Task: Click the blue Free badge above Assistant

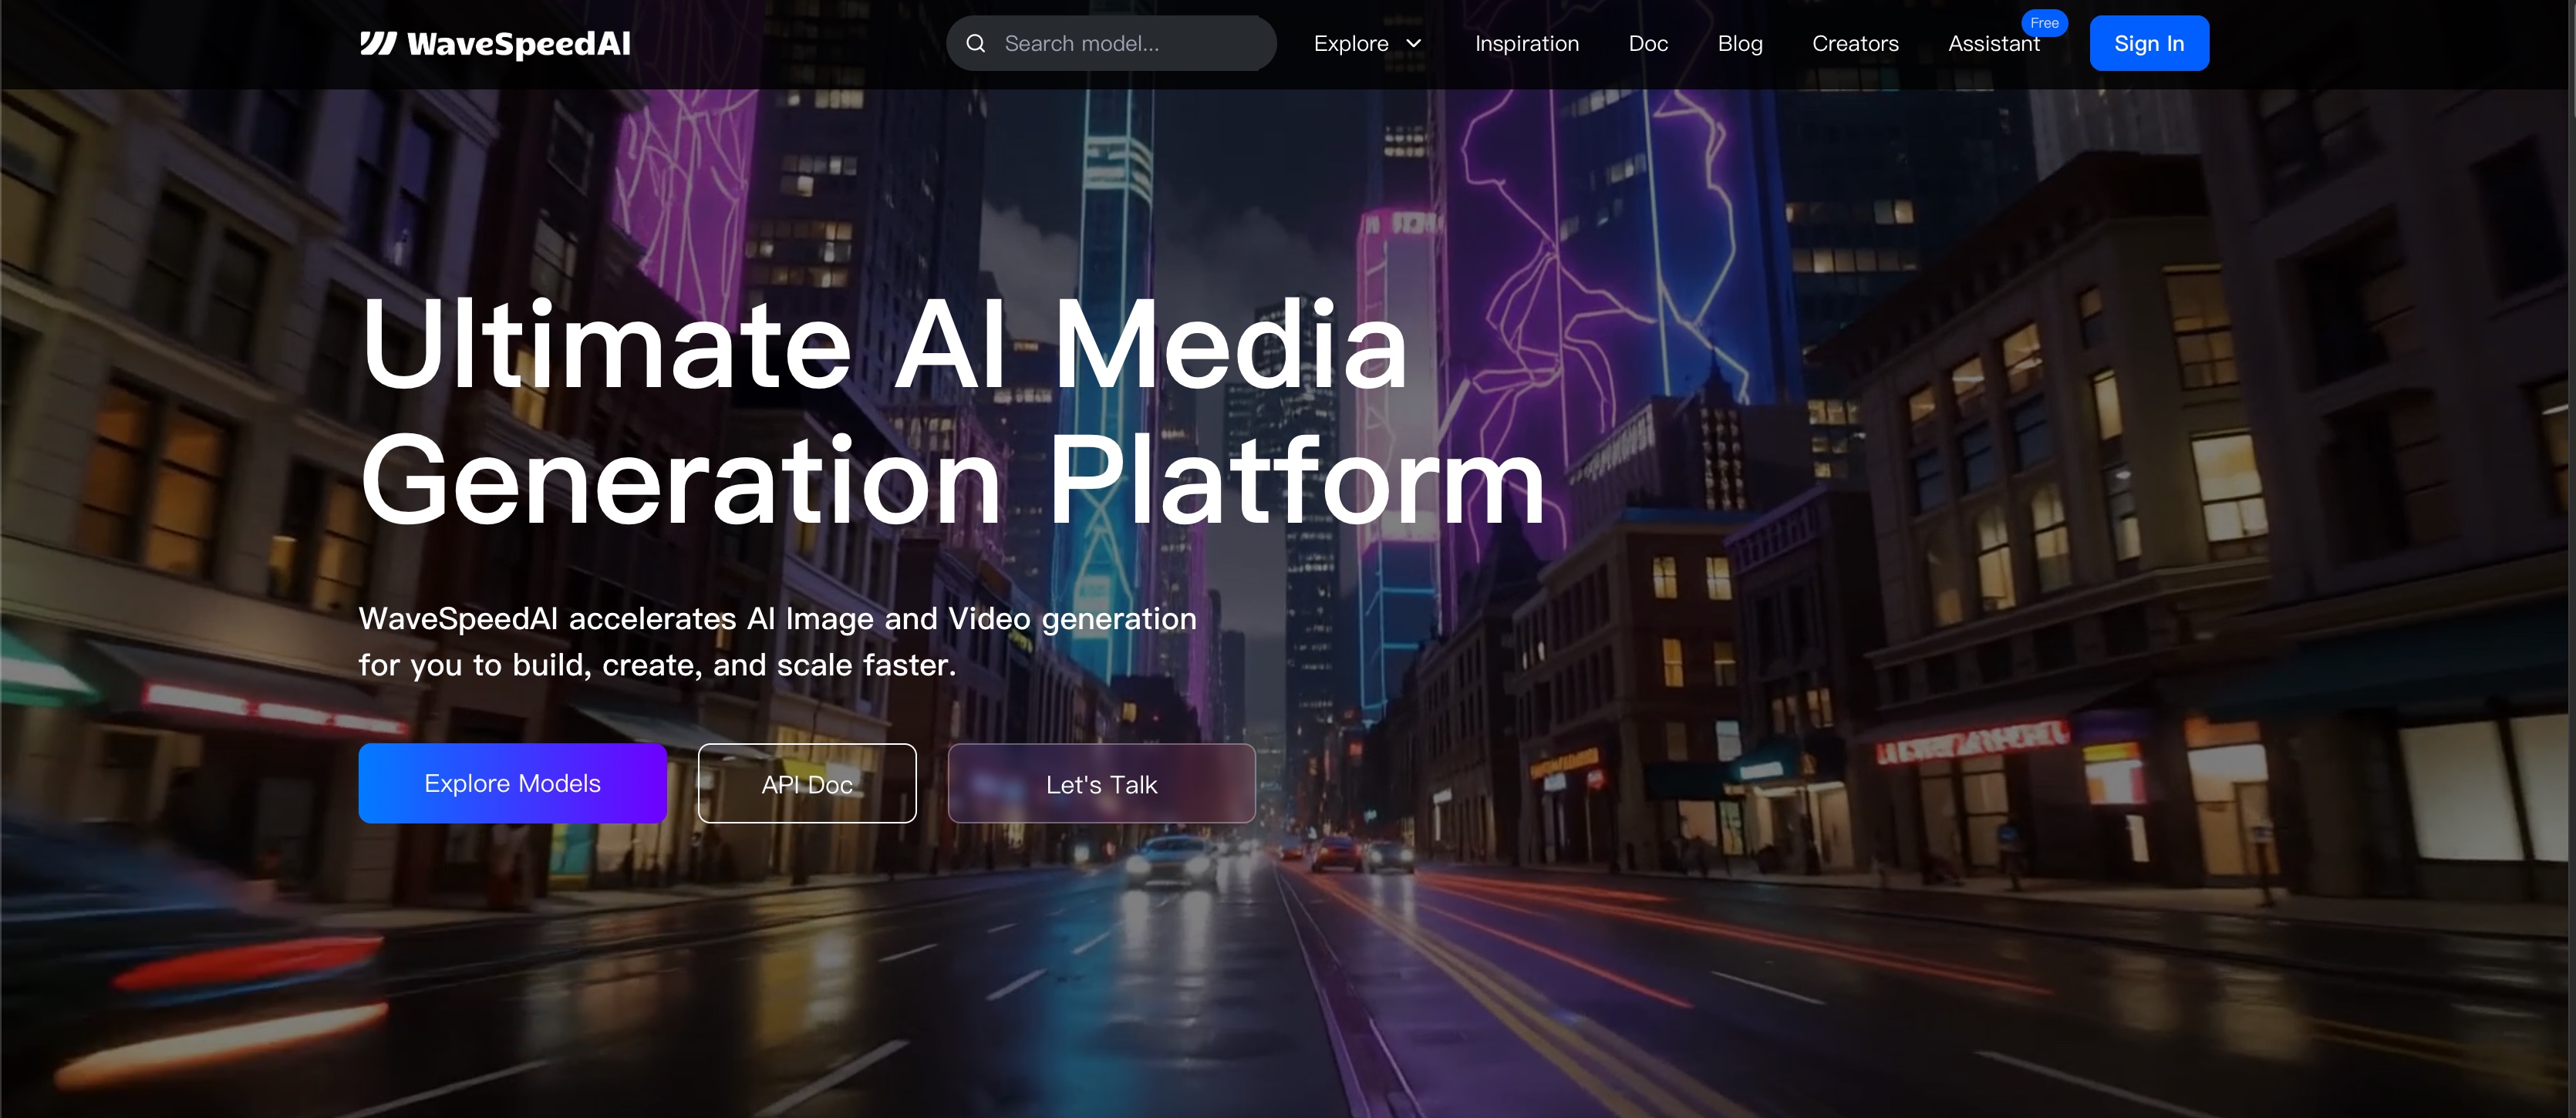Action: pos(2044,23)
